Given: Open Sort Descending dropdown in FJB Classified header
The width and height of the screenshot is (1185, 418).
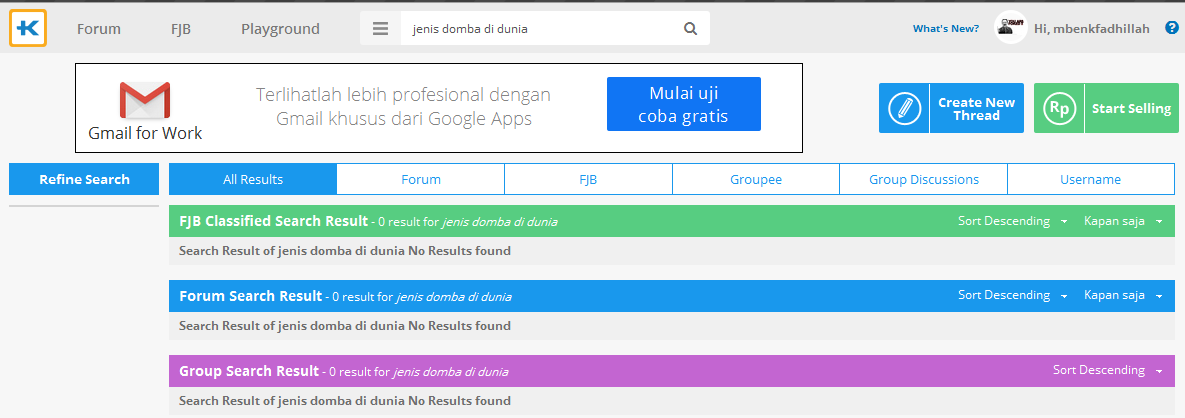Looking at the screenshot, I should tap(1013, 221).
